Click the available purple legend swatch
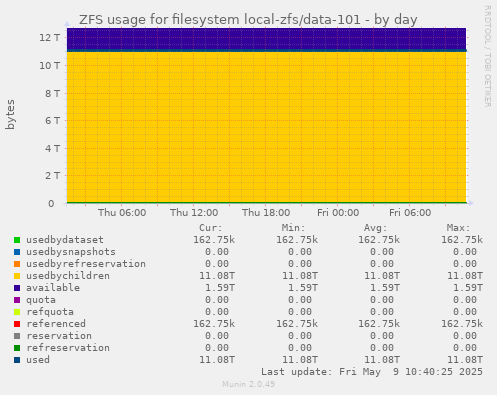This screenshot has height=395, width=497. point(17,288)
